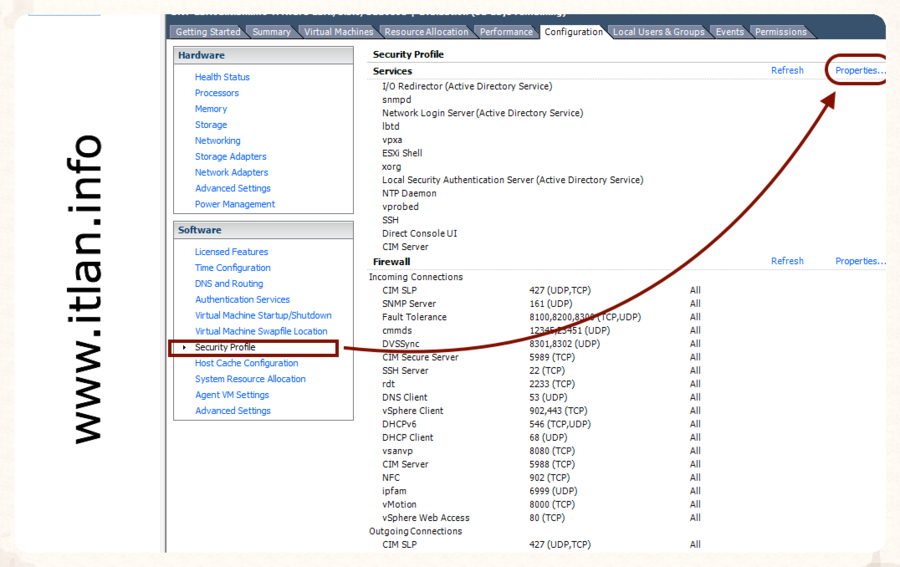The image size is (900, 567).
Task: Click Refresh link for Services
Action: pos(787,71)
